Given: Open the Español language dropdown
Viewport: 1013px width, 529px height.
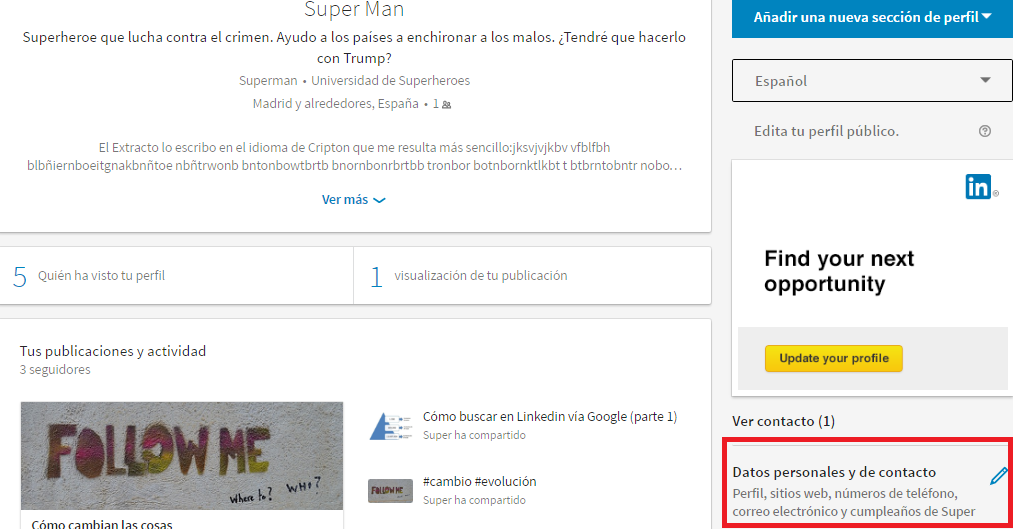Looking at the screenshot, I should coord(872,81).
